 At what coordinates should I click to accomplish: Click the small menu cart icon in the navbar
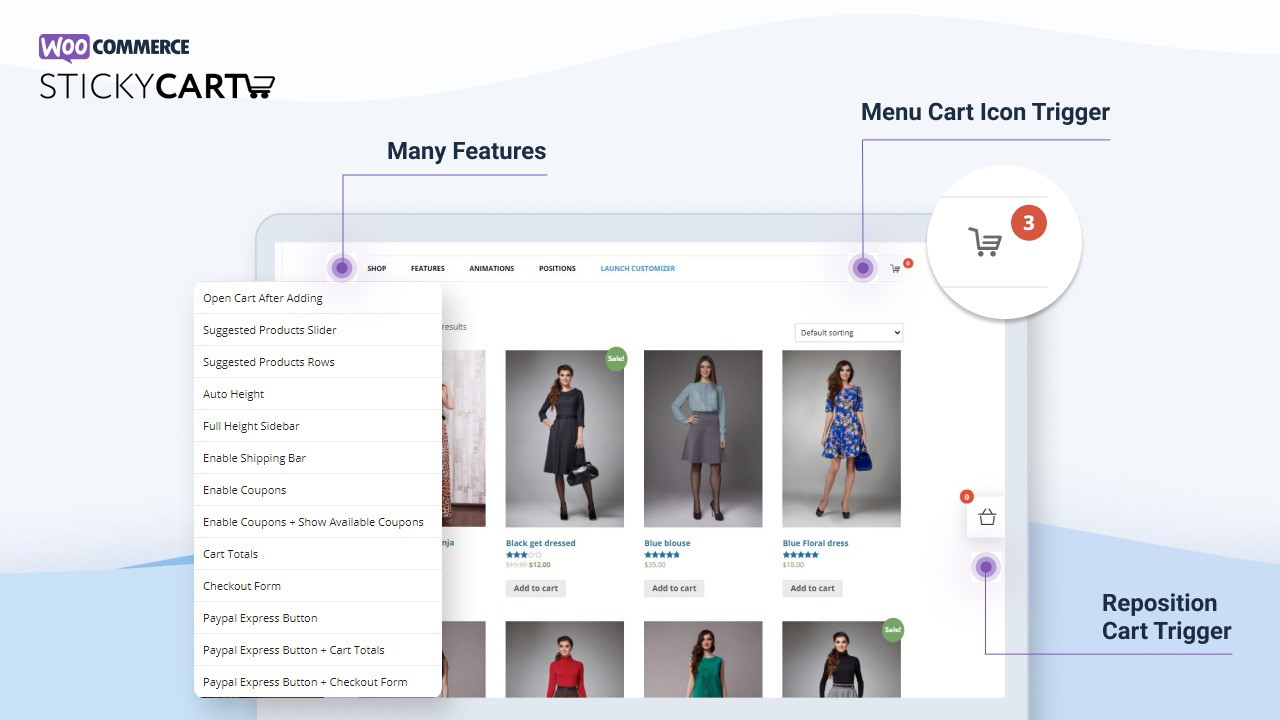coord(895,268)
